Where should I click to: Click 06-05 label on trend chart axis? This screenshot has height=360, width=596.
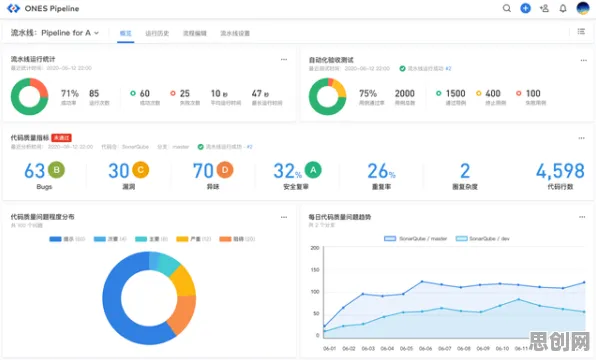pyautogui.click(x=406, y=349)
